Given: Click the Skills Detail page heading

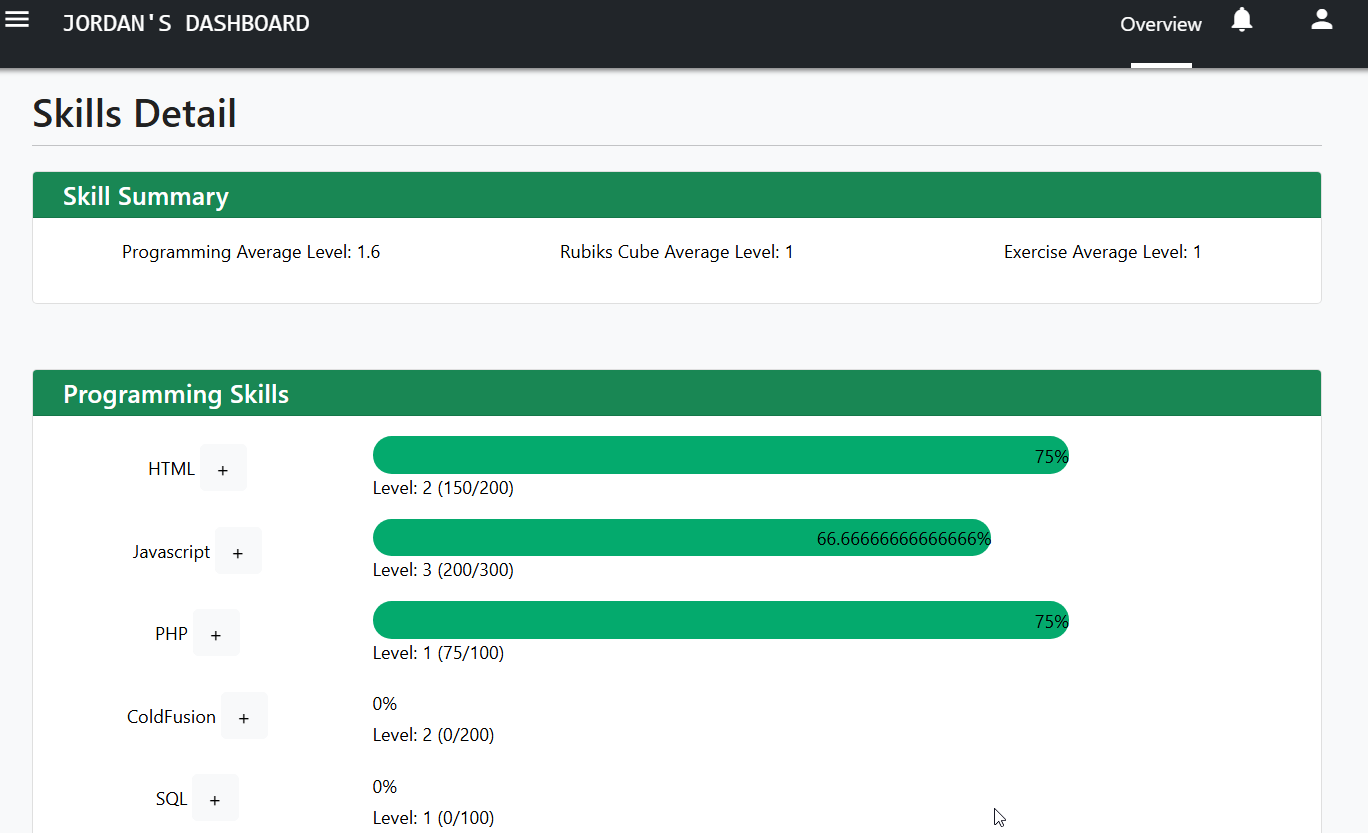Looking at the screenshot, I should click(135, 114).
